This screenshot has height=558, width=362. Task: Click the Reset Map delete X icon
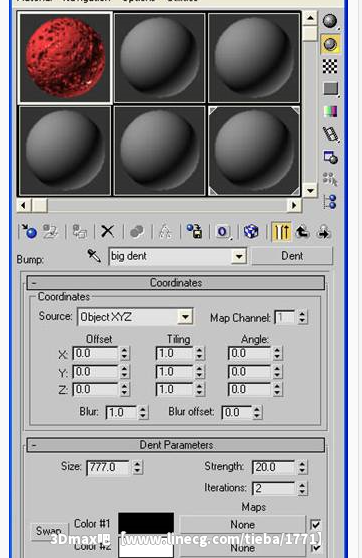107,231
